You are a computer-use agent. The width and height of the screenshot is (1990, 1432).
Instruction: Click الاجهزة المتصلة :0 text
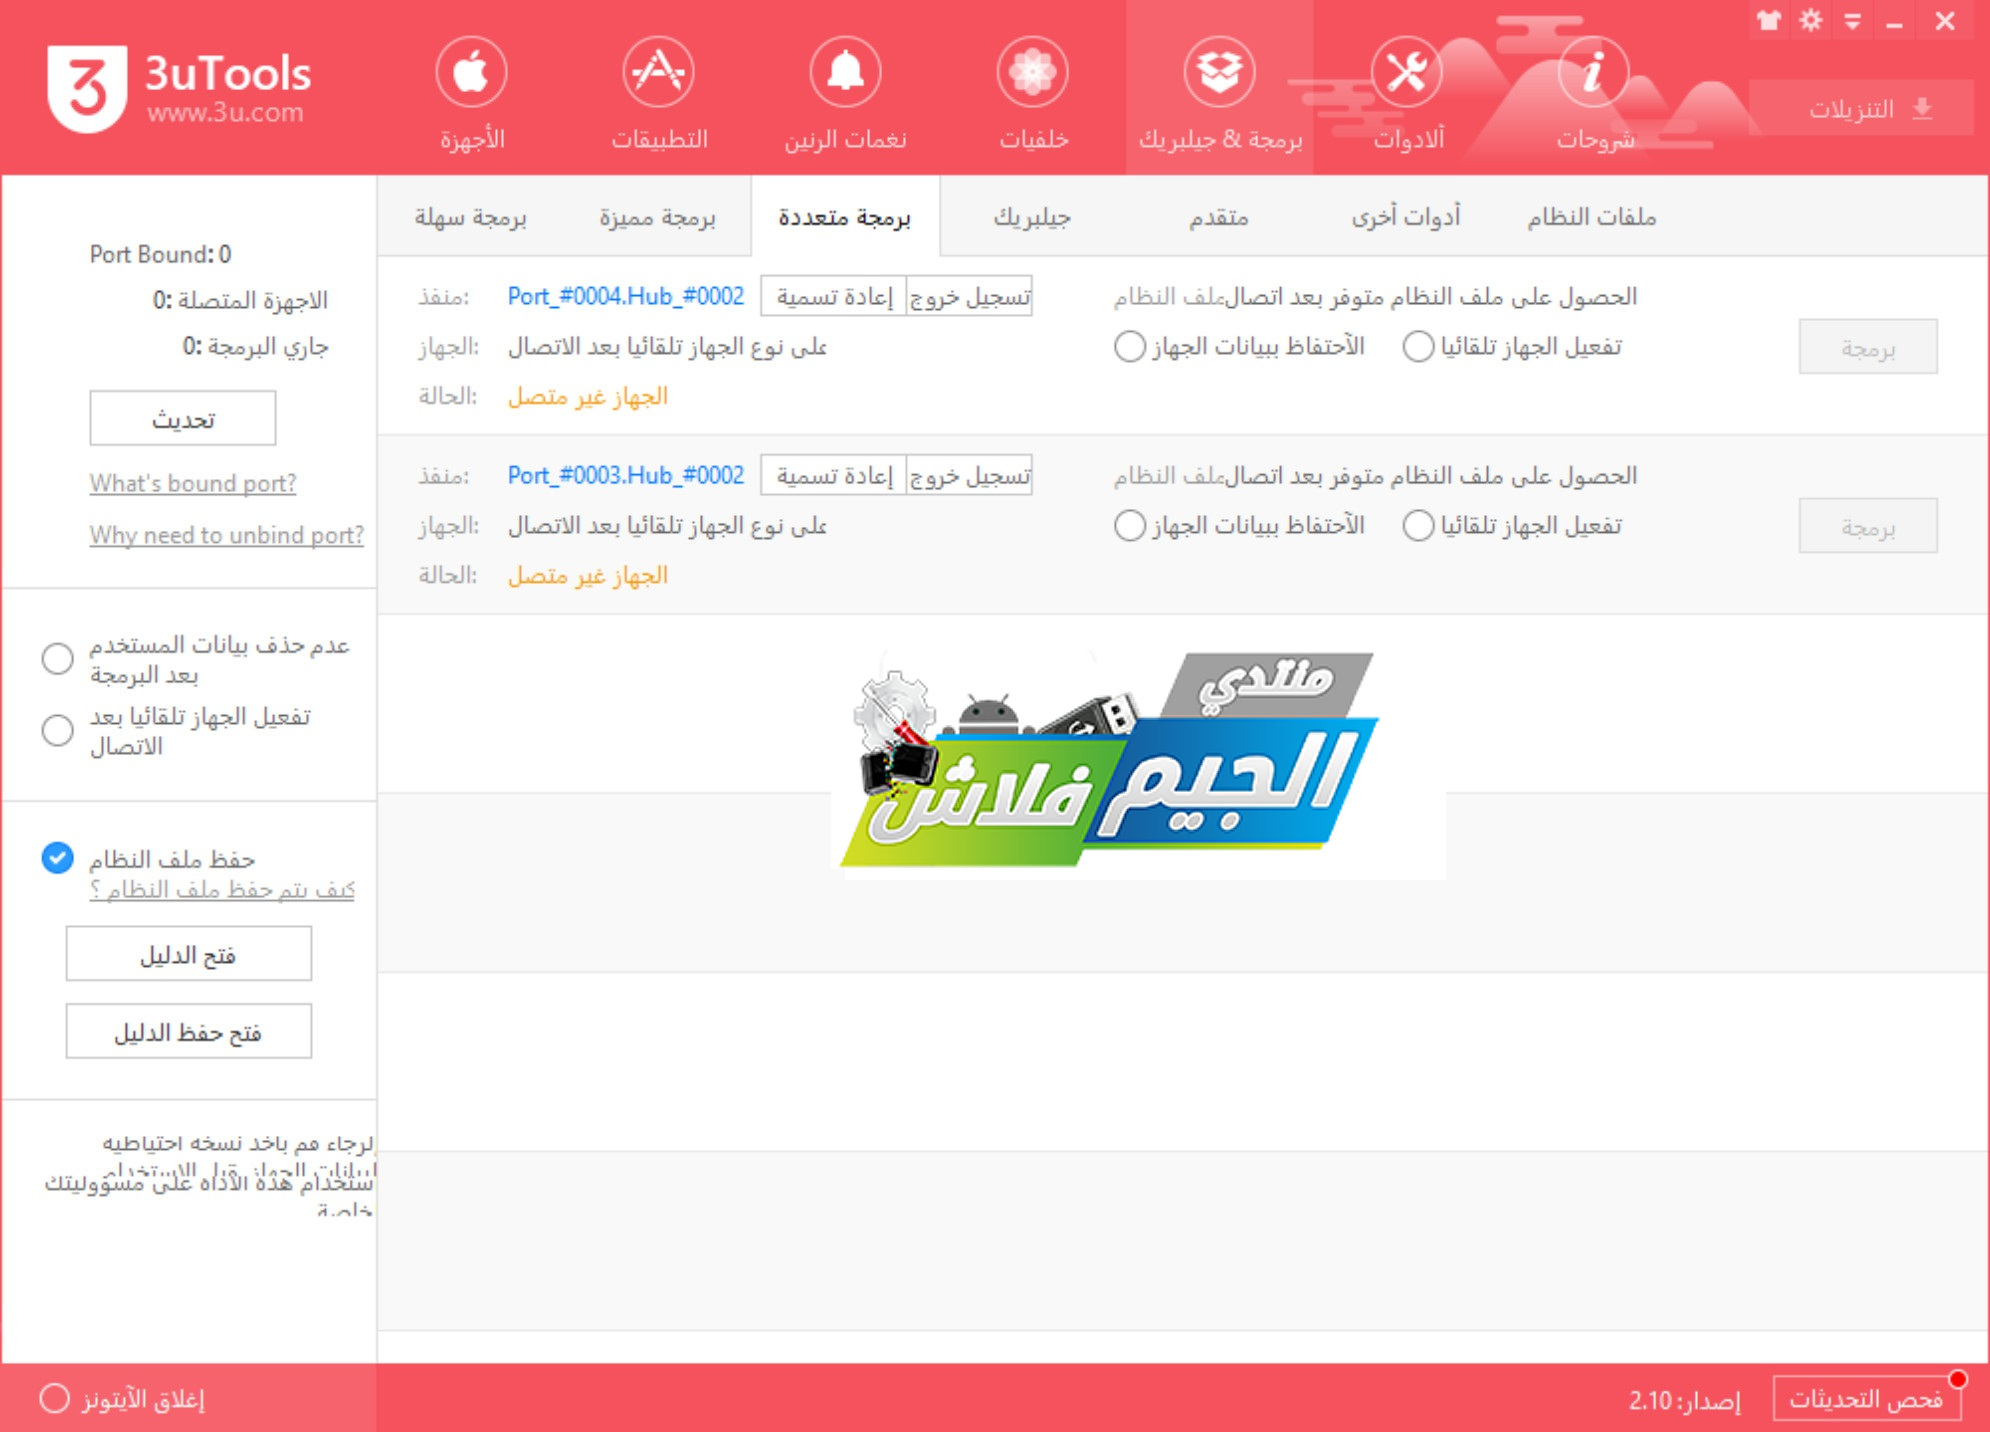(240, 300)
